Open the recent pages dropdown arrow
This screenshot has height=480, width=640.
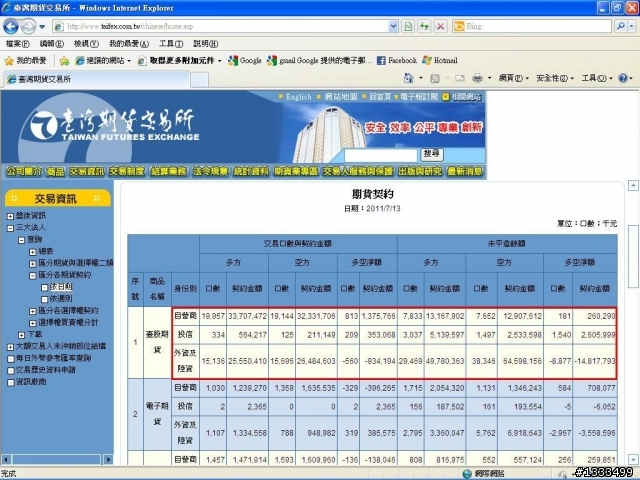42,27
